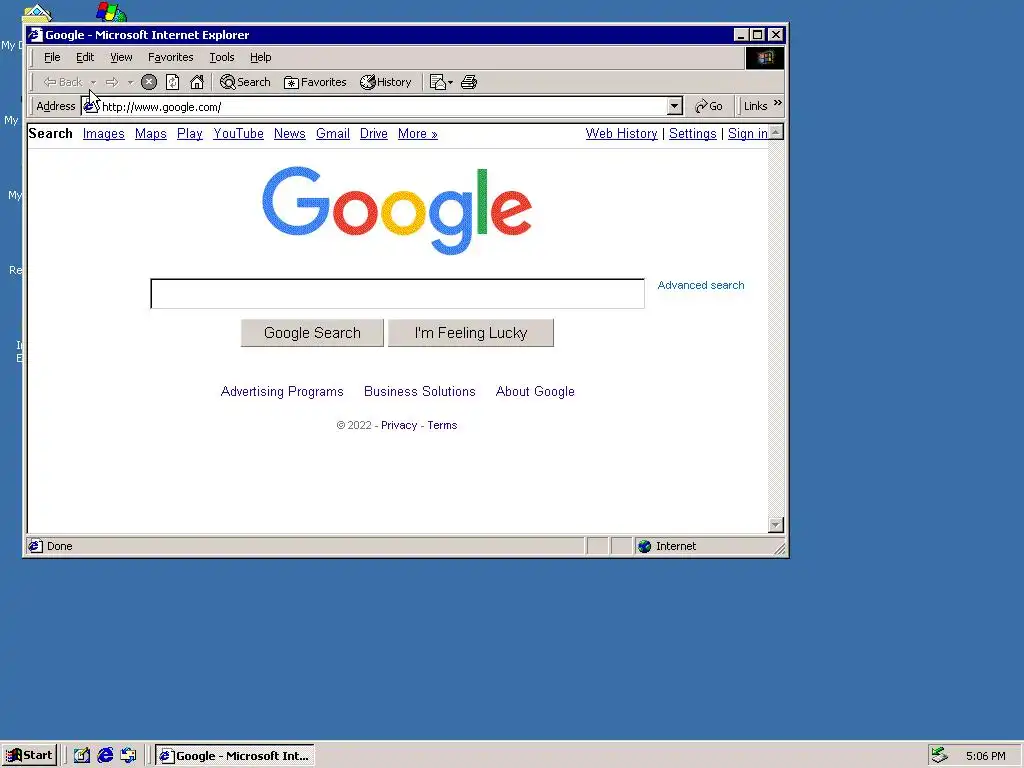1024x768 pixels.
Task: Click the Start button
Action: pos(29,756)
